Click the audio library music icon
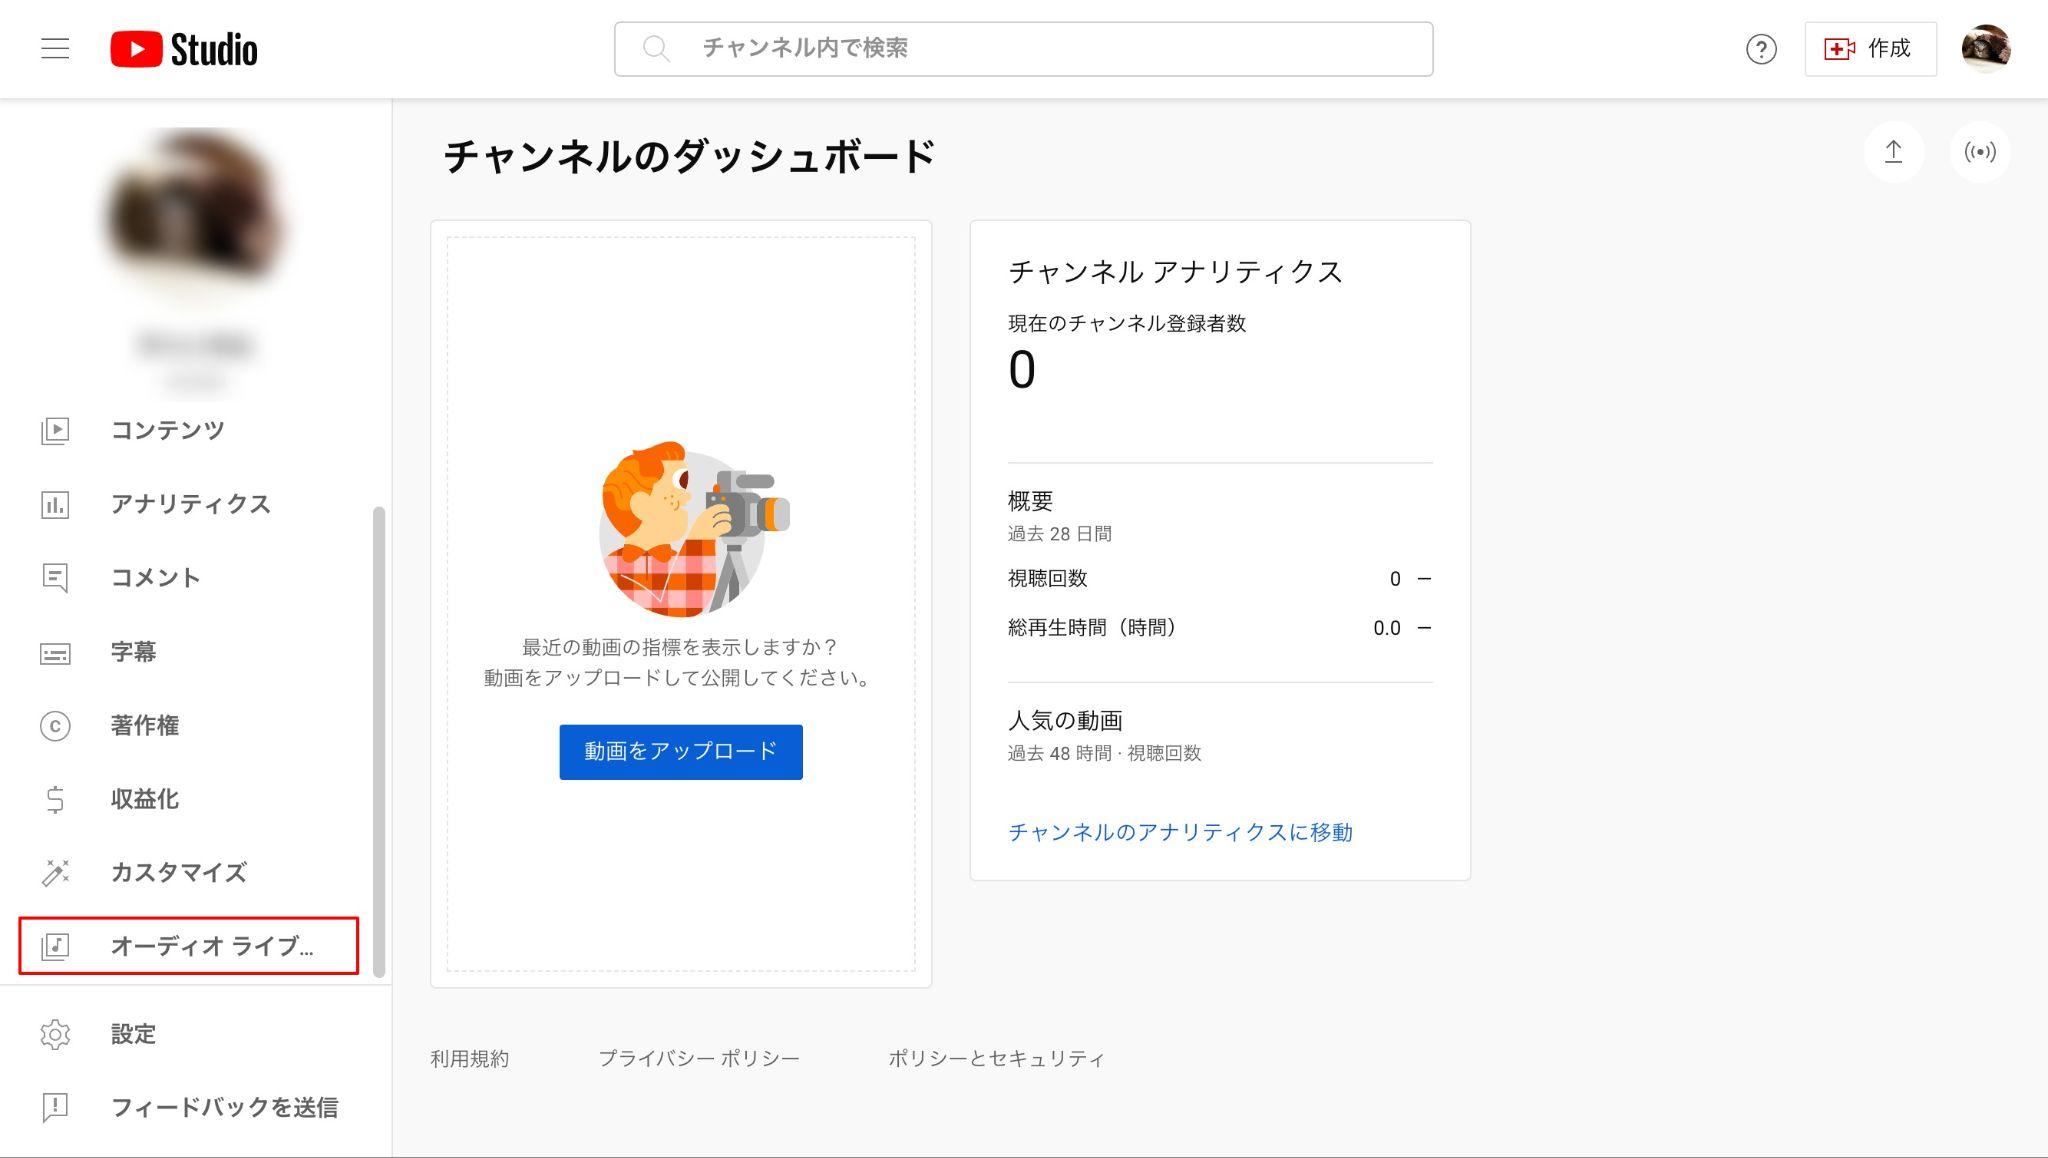Viewport: 2048px width, 1158px height. pyautogui.click(x=55, y=946)
